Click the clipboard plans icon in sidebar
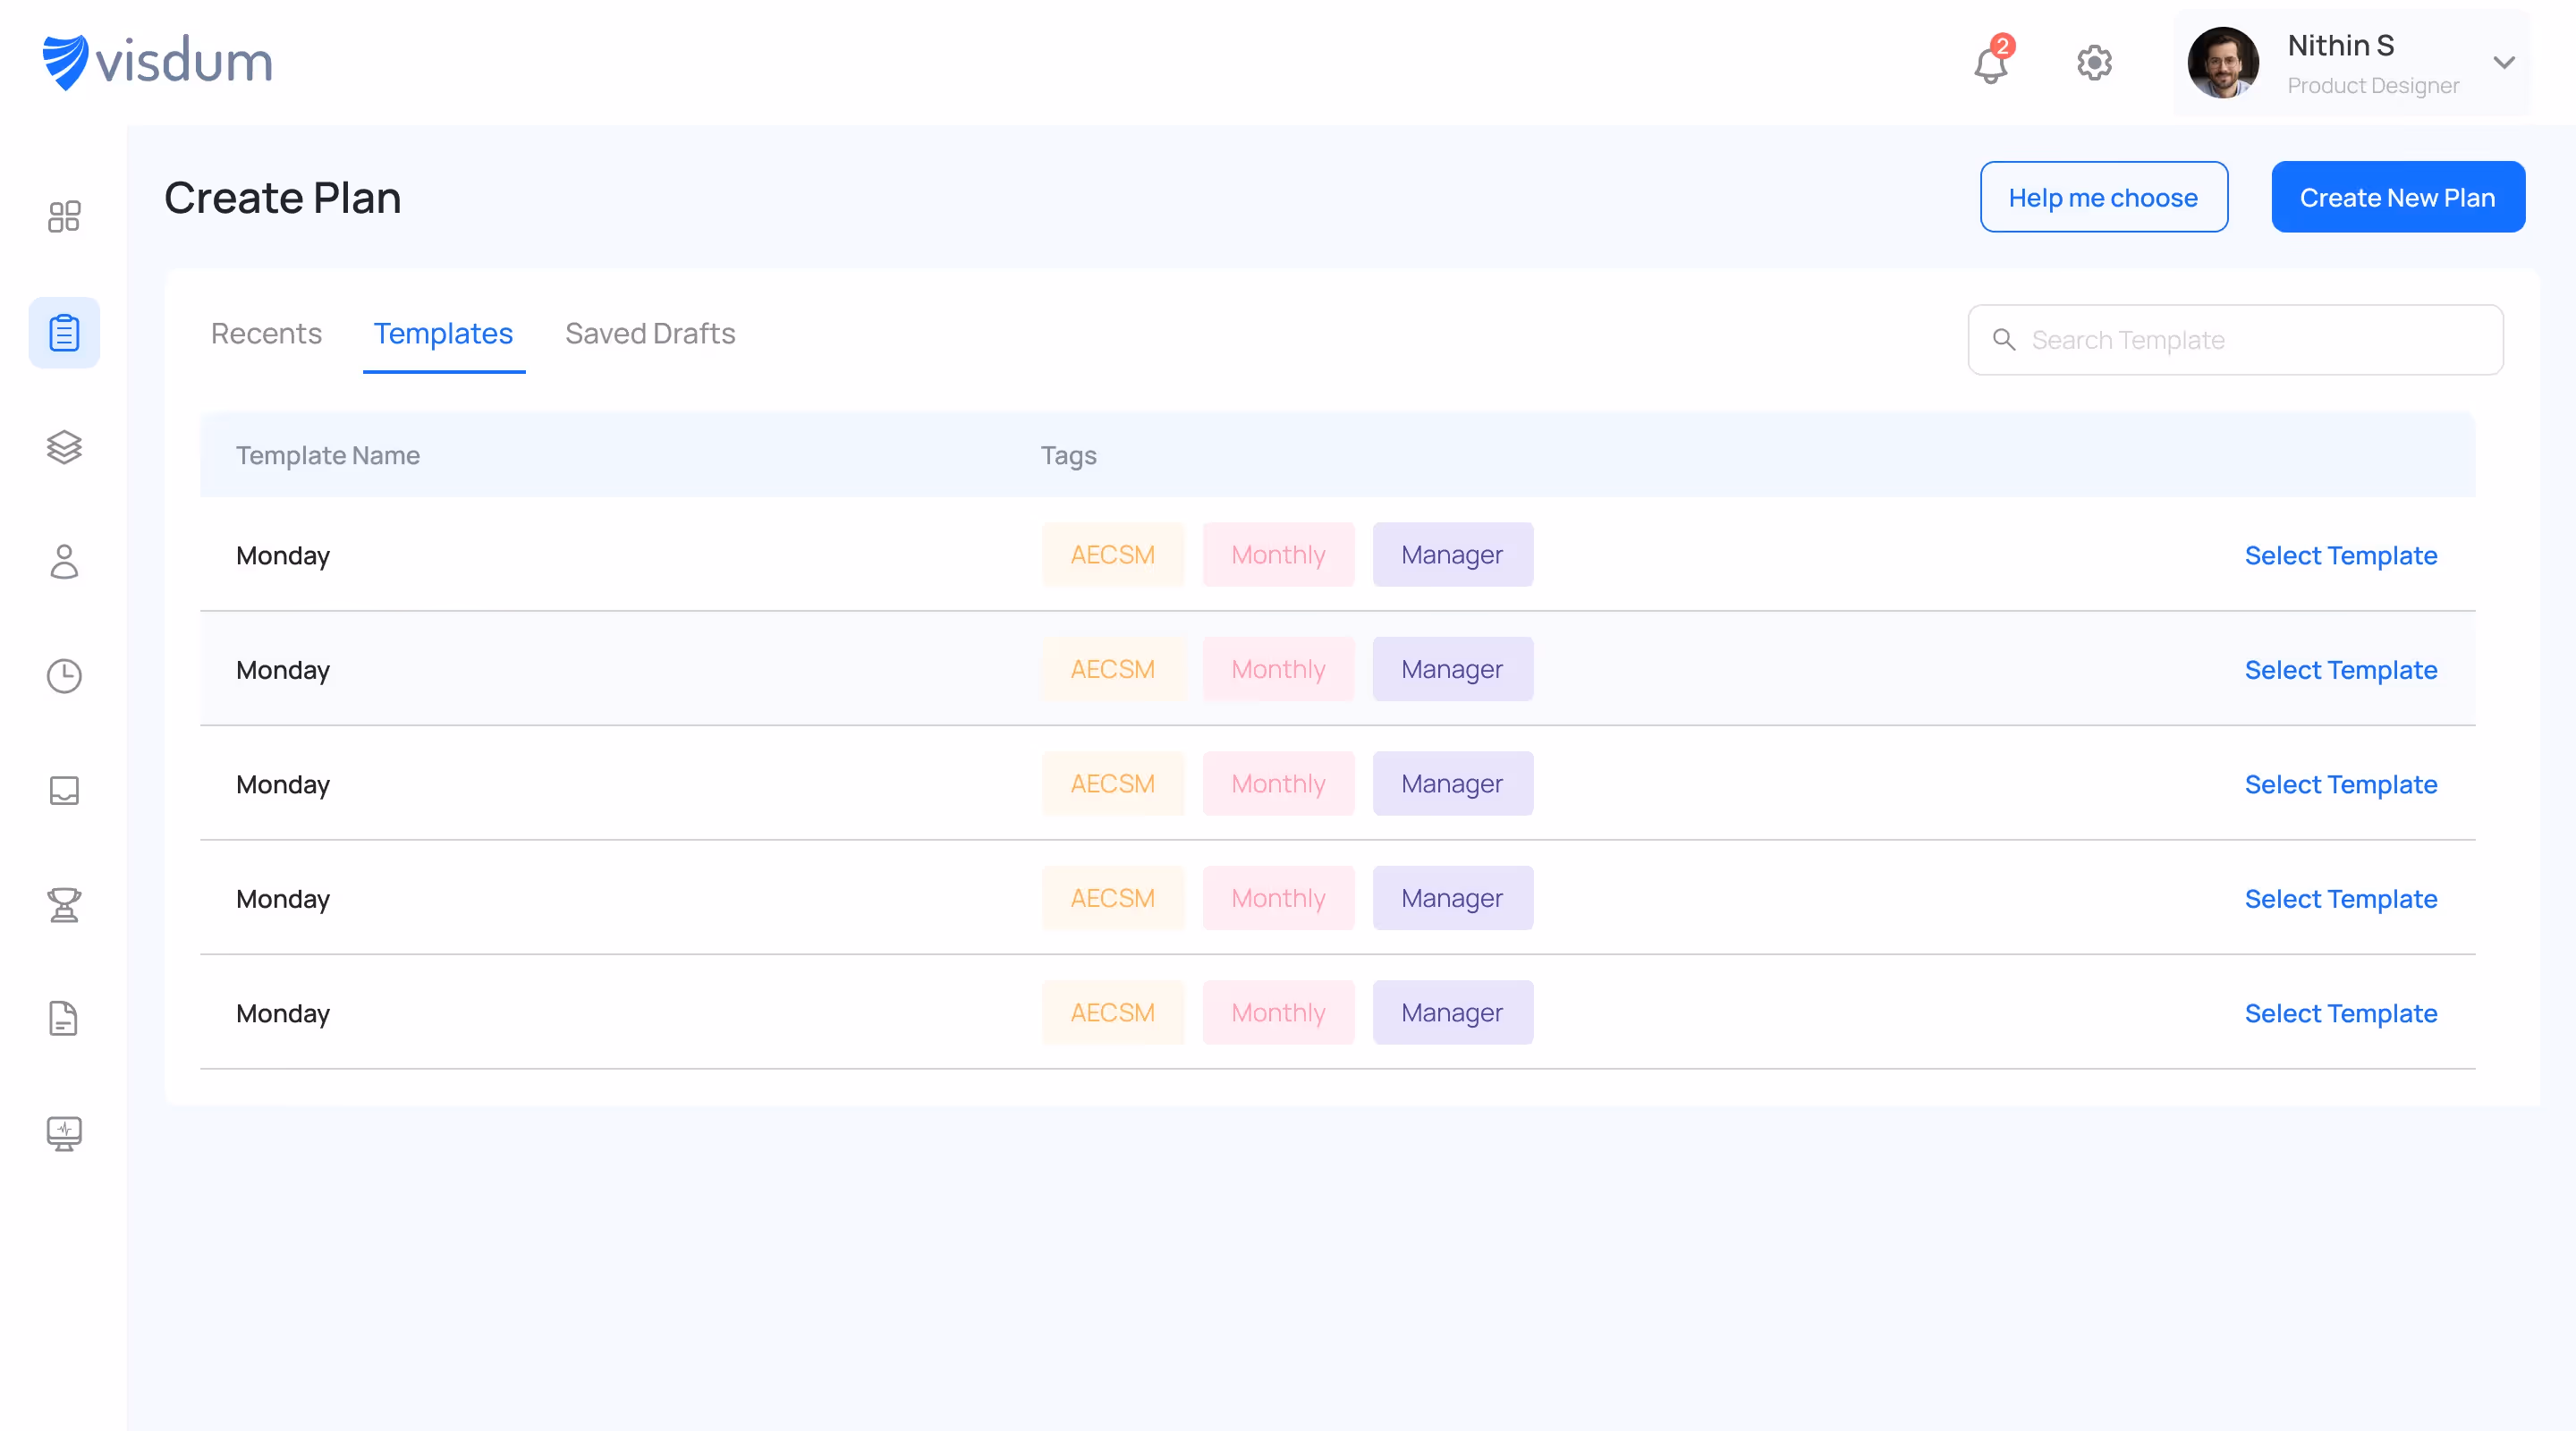This screenshot has height=1431, width=2576. (64, 333)
